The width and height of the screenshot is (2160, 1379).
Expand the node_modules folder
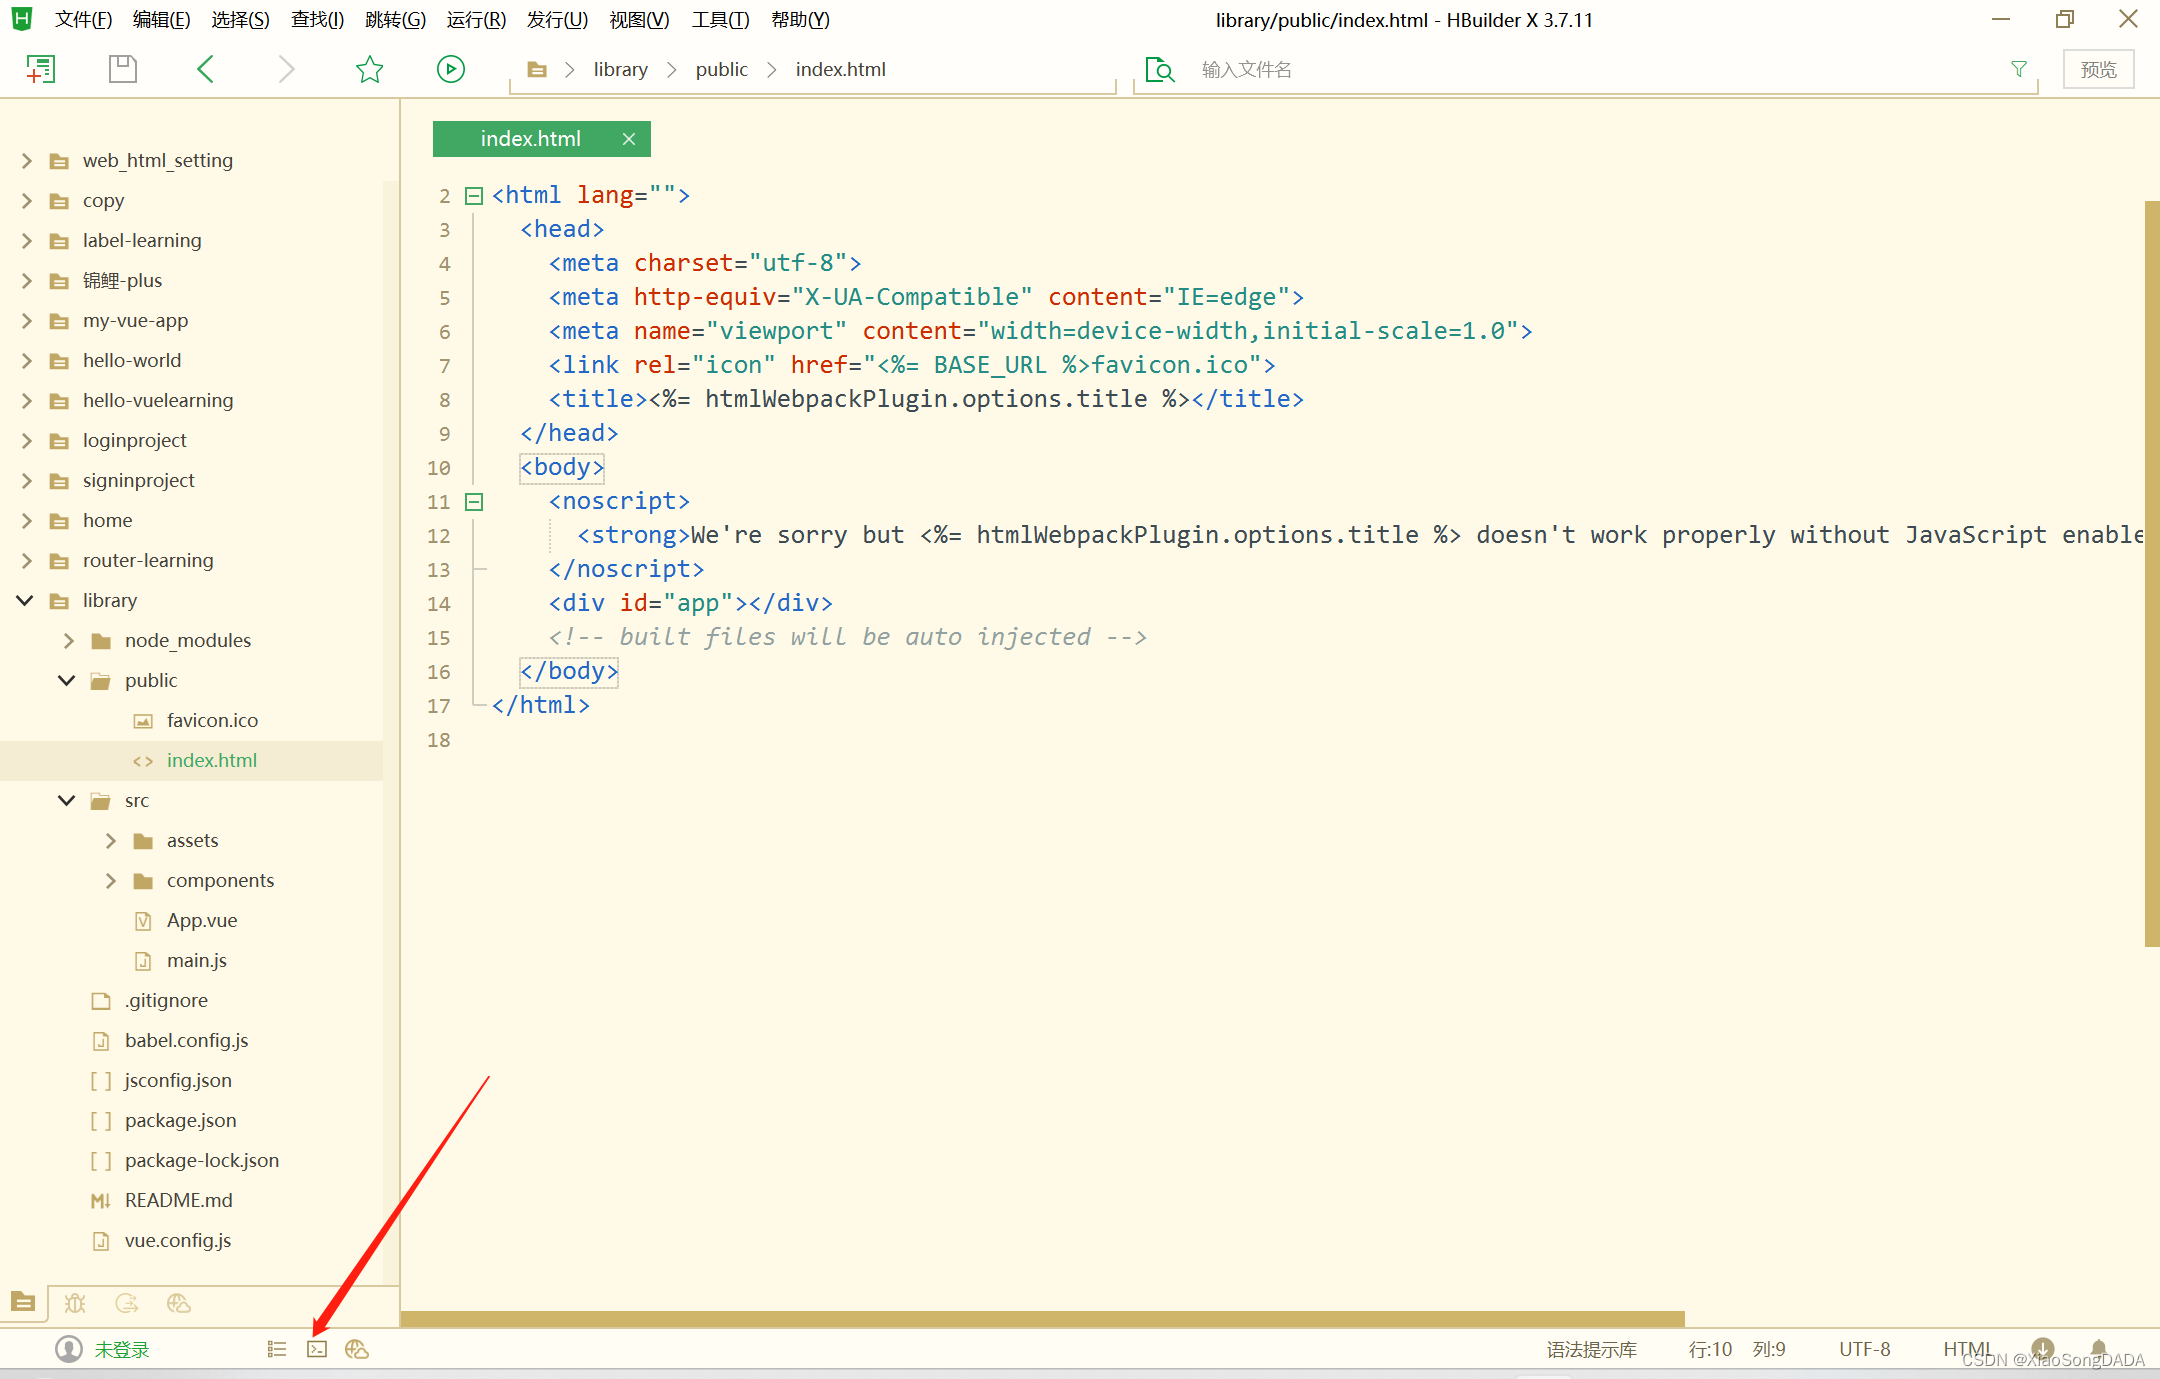click(69, 640)
